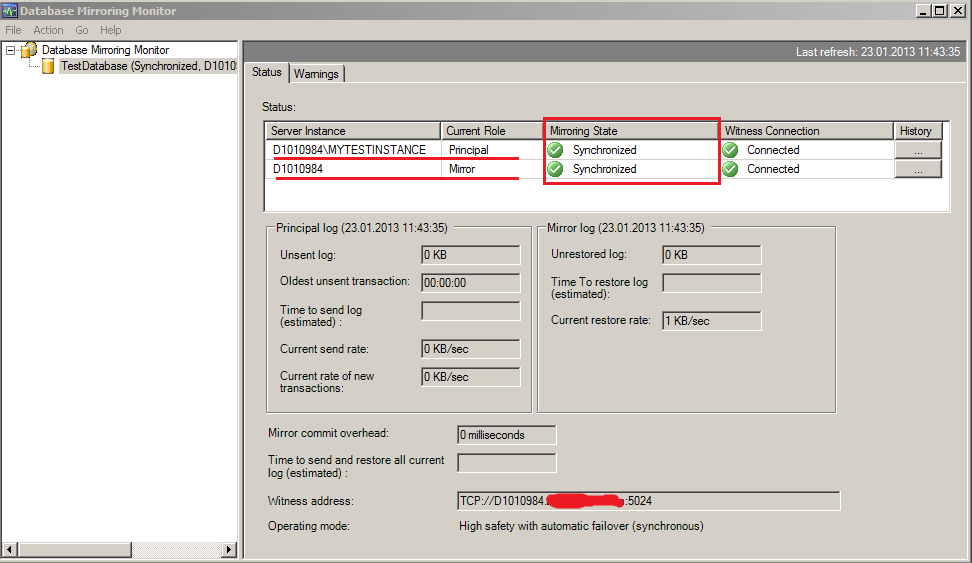Open History for the Mirror instance row
This screenshot has width=972, height=563.
click(918, 169)
